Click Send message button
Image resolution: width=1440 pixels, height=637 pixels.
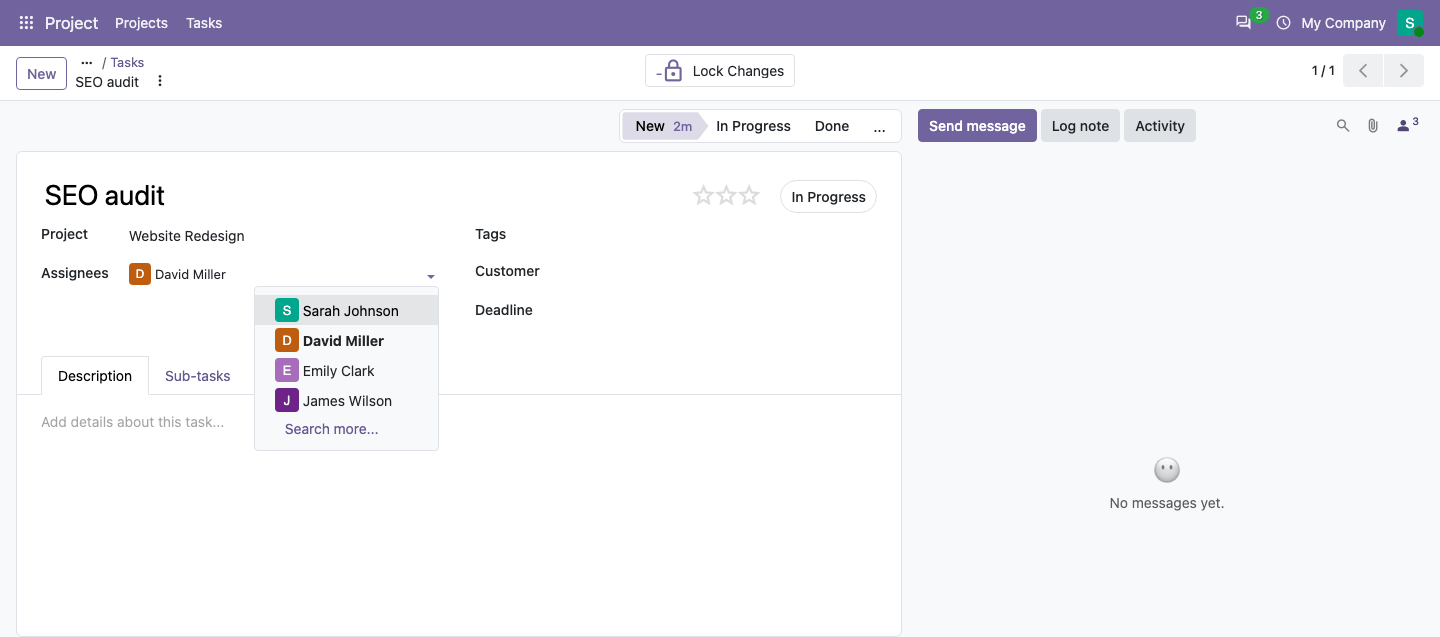[x=977, y=126]
